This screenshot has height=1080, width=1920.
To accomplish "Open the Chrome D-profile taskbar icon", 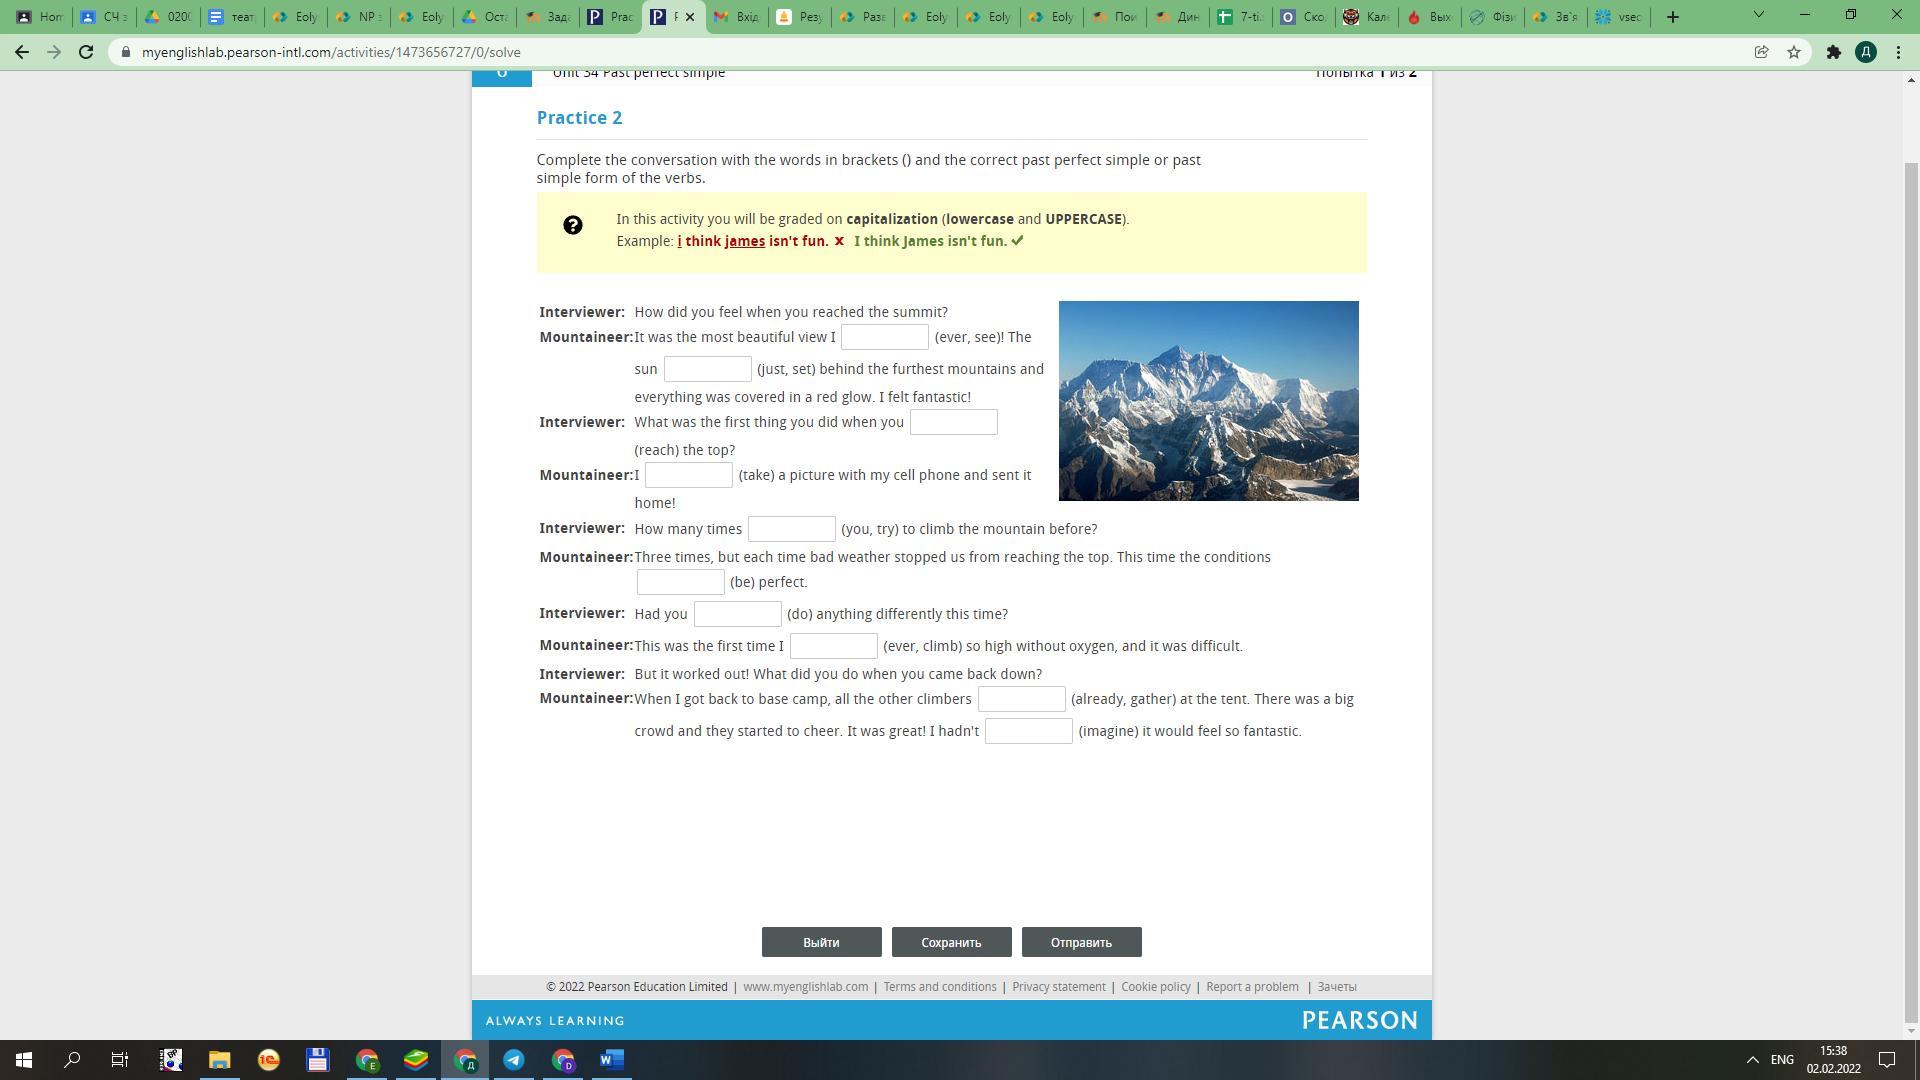I will pyautogui.click(x=563, y=1060).
